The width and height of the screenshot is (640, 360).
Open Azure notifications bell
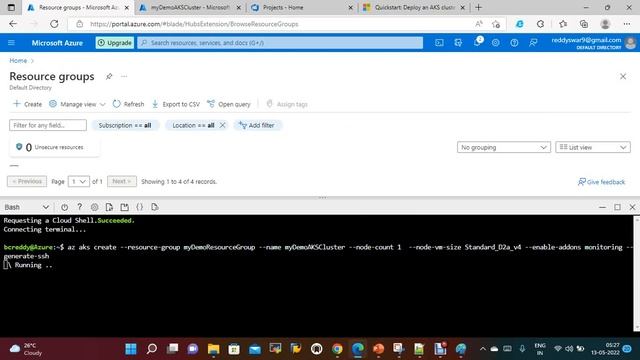coord(477,42)
